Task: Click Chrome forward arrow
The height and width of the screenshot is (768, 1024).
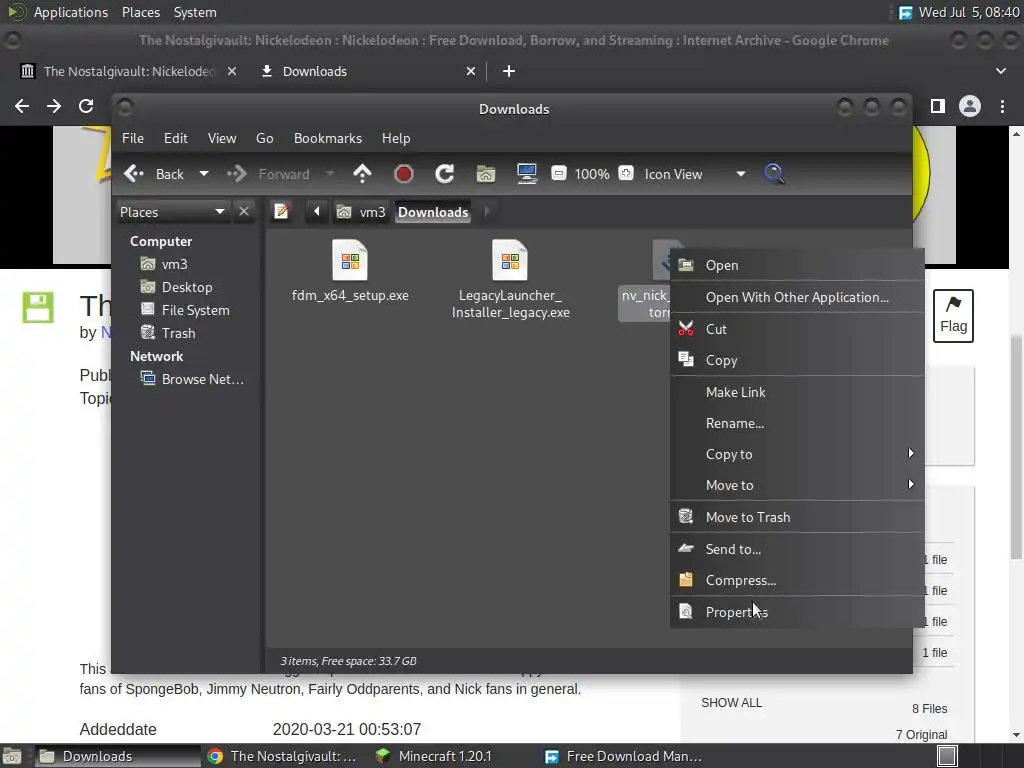Action: [x=54, y=106]
